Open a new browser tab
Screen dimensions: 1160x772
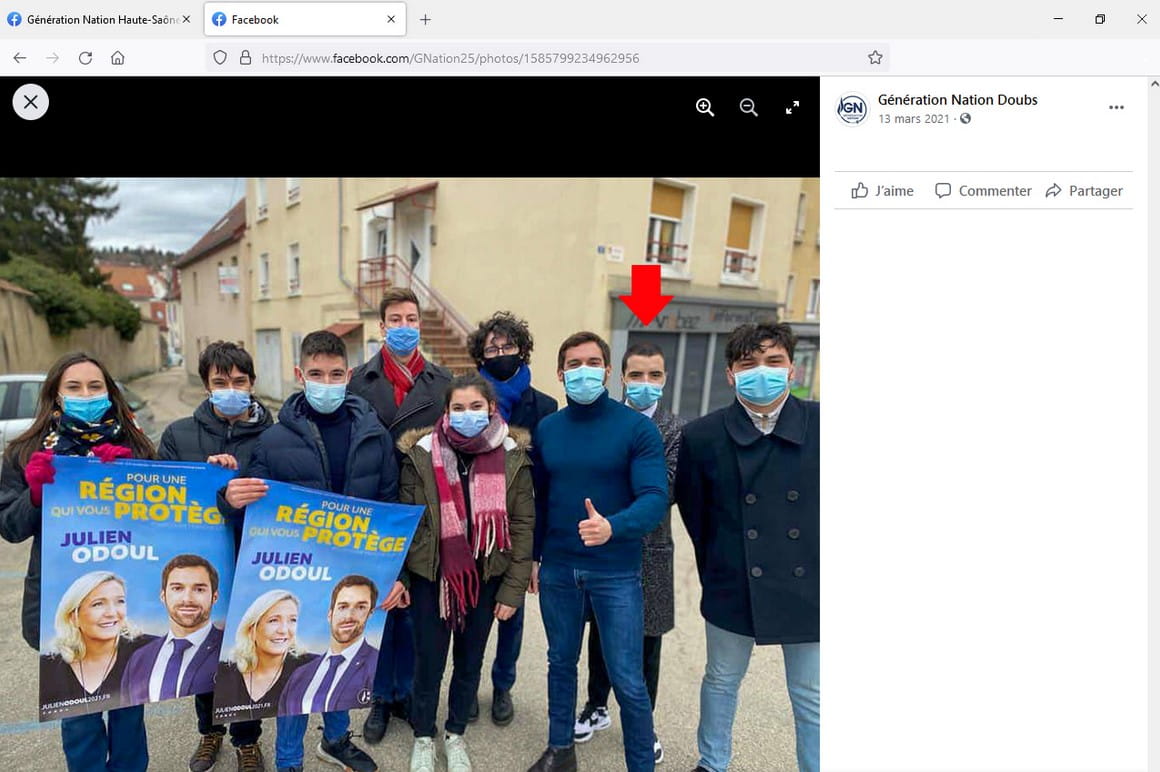click(425, 20)
